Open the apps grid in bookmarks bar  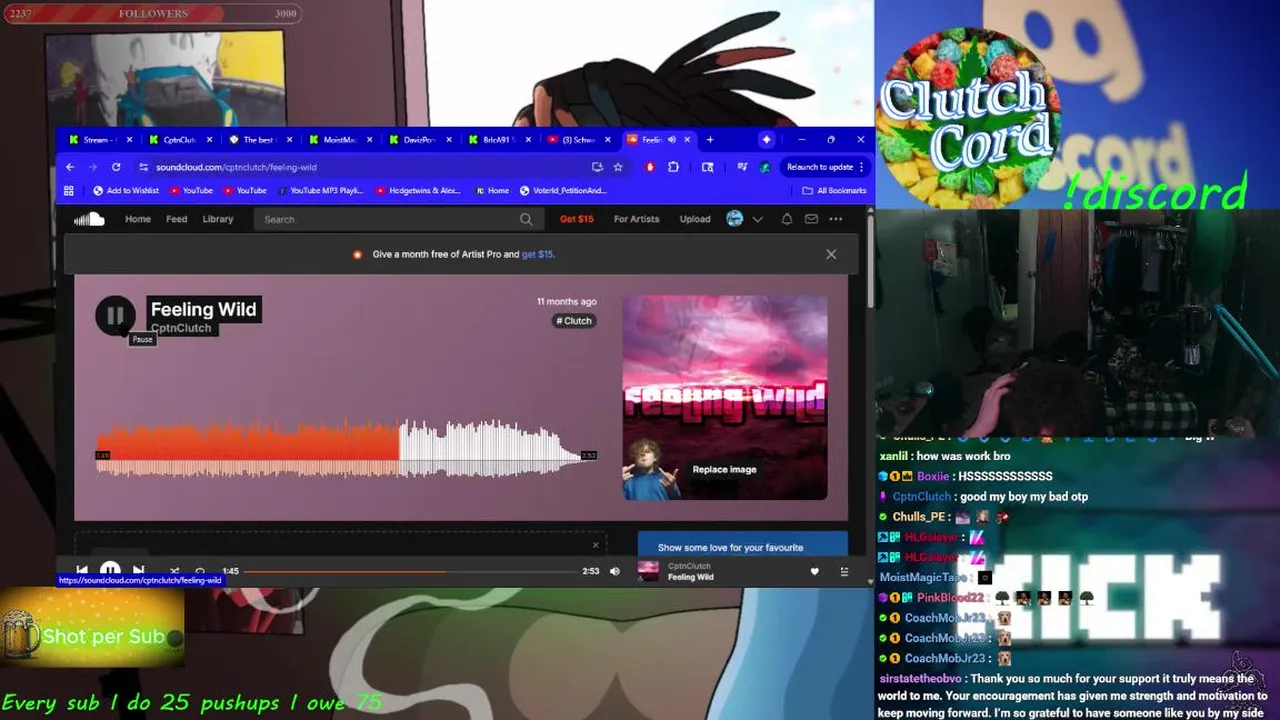pyautogui.click(x=69, y=191)
